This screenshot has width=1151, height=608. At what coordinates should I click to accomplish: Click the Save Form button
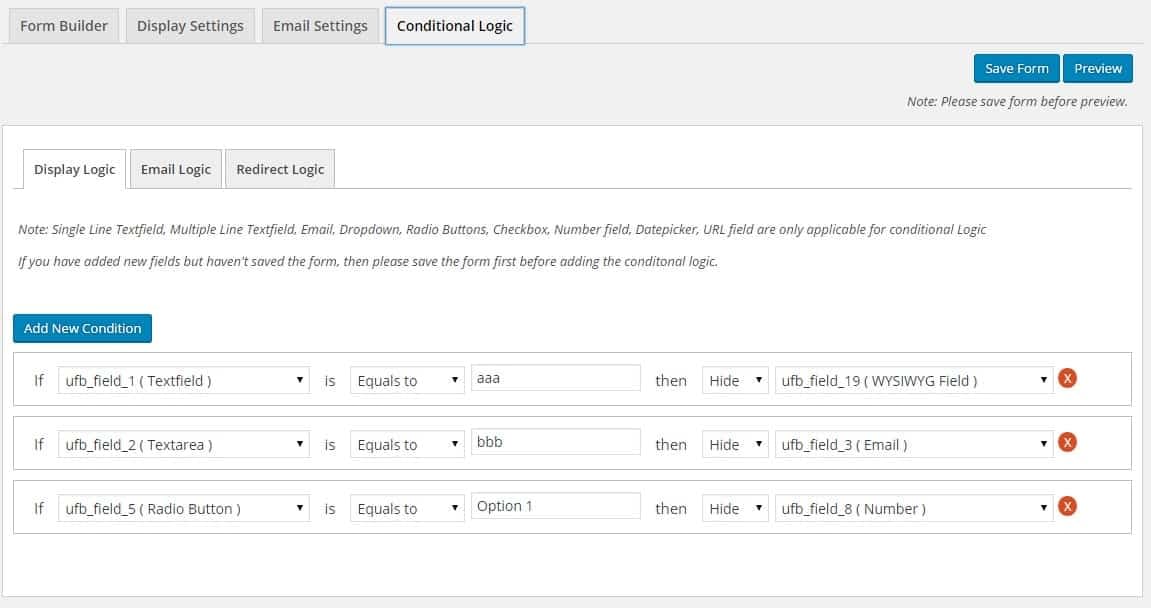pyautogui.click(x=1017, y=68)
